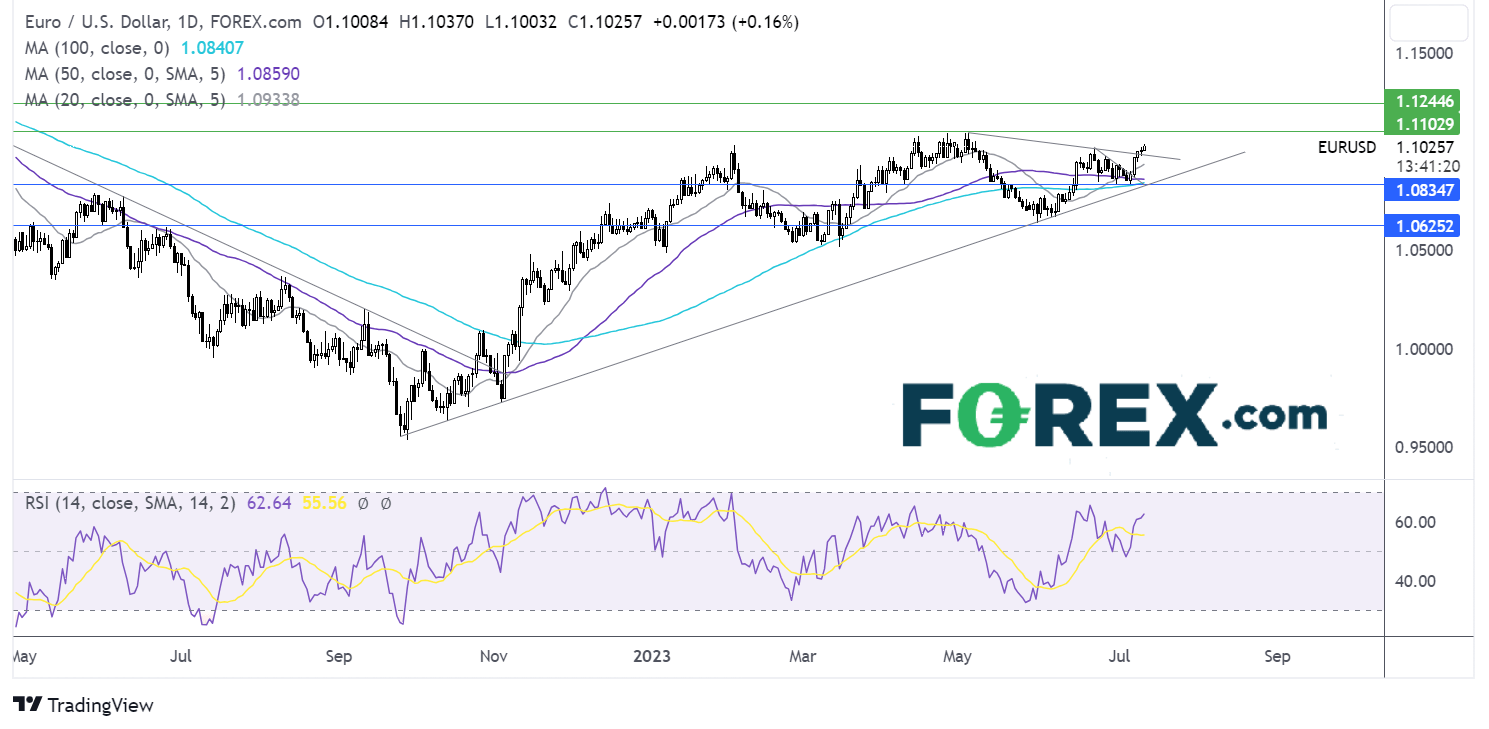Screen dimensions: 1489x729
Task: Click the price change +0.00173 (+0.16%) text
Action: click(x=725, y=22)
